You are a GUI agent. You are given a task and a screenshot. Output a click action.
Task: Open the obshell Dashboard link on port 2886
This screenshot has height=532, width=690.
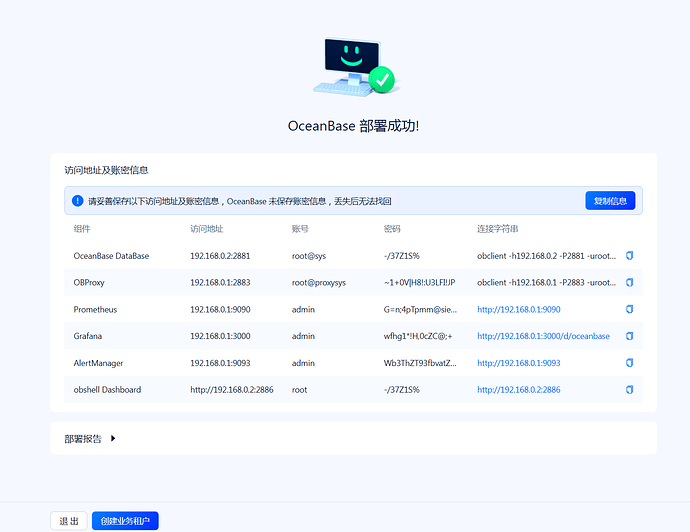click(x=518, y=390)
